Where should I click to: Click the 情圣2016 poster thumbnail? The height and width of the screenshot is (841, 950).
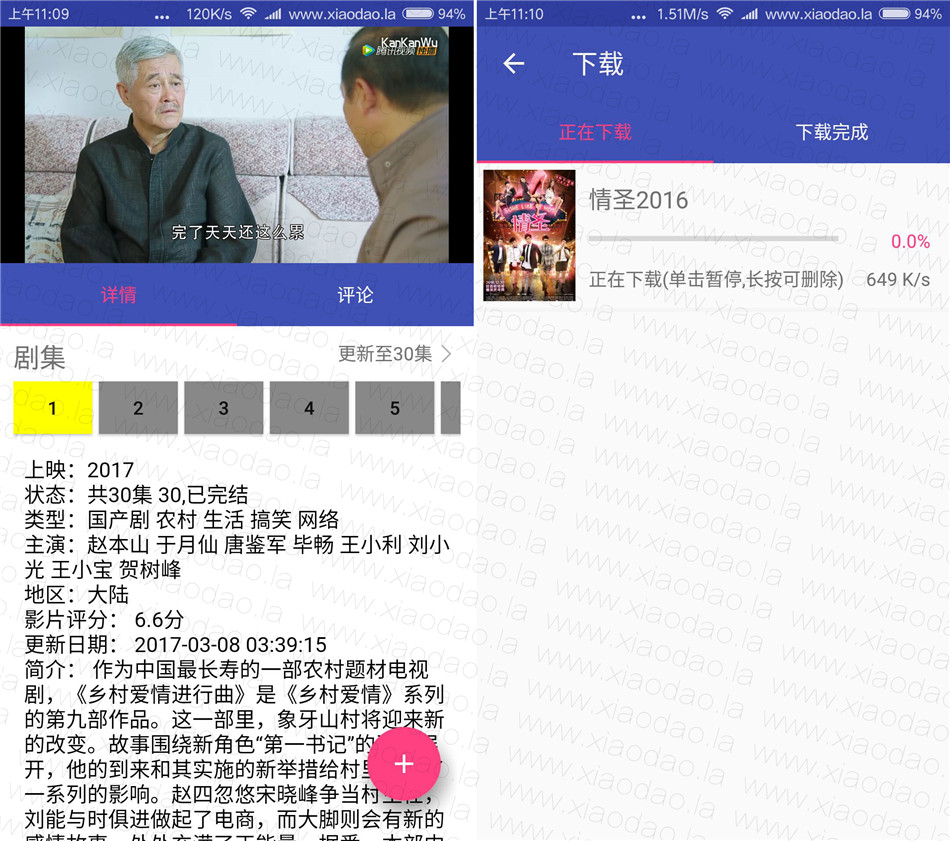click(x=529, y=235)
